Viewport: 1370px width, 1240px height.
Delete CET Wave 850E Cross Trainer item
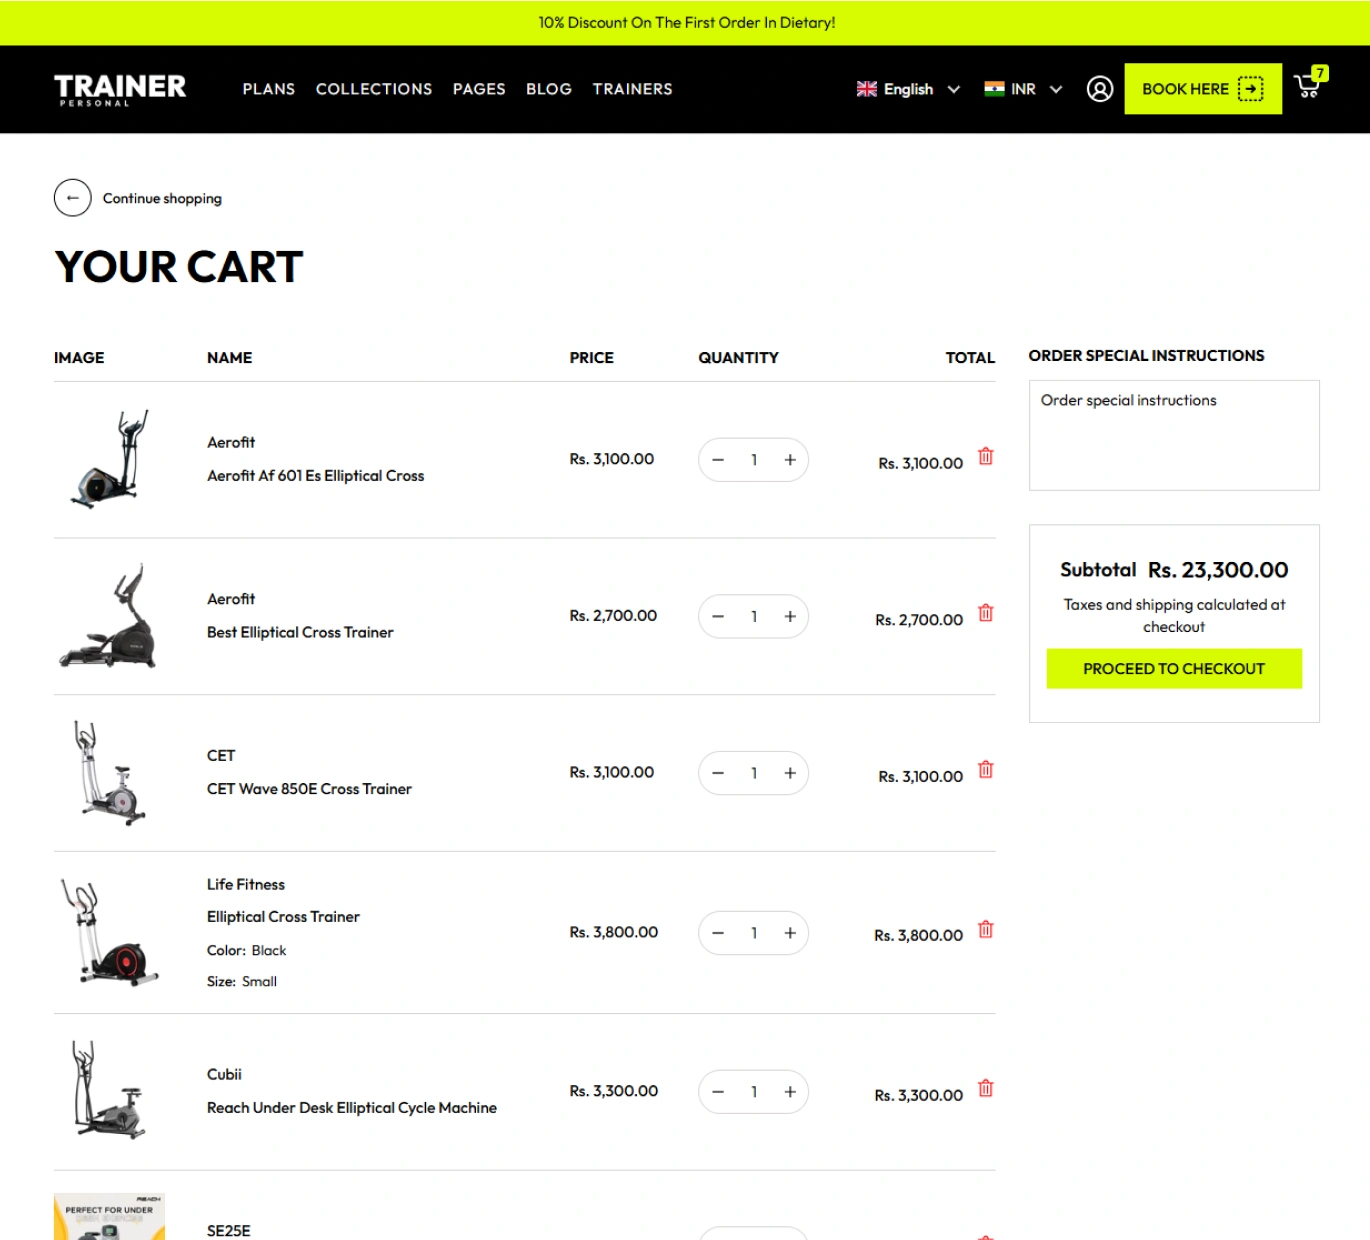pos(985,769)
